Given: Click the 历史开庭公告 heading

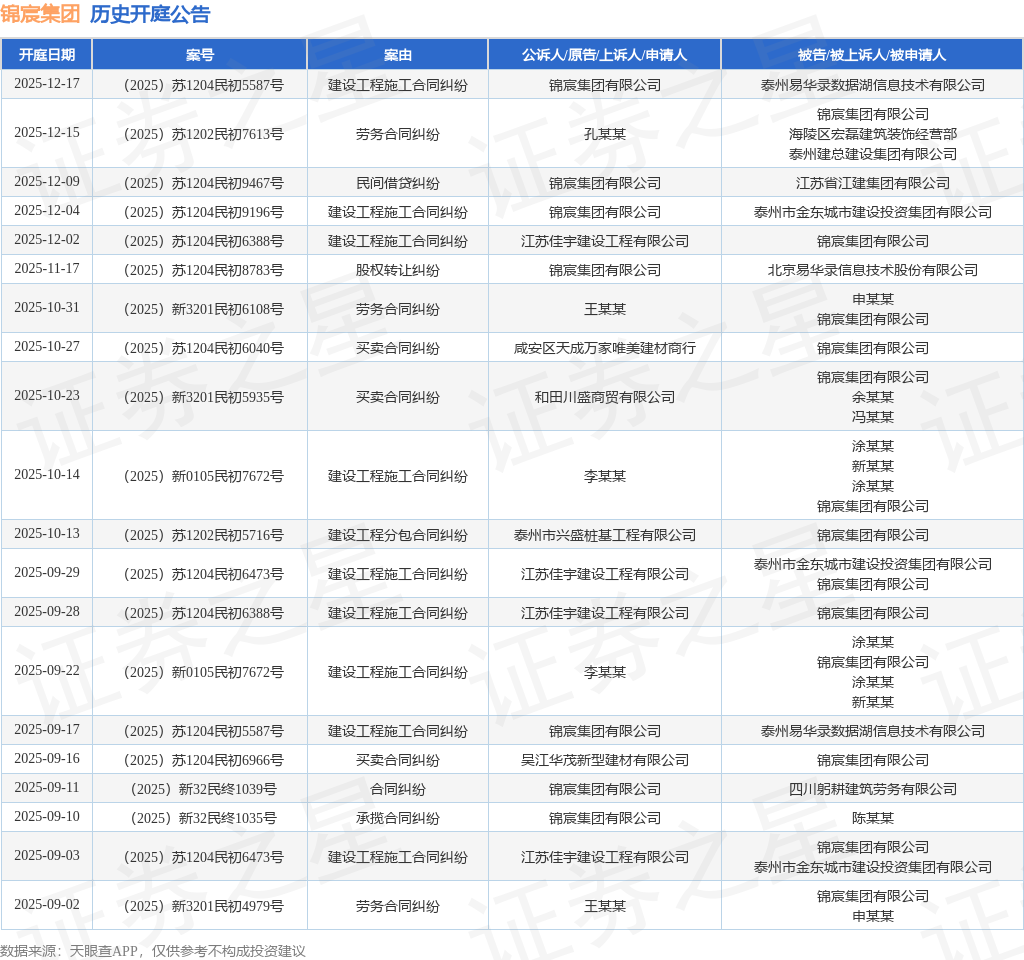Looking at the screenshot, I should point(150,14).
